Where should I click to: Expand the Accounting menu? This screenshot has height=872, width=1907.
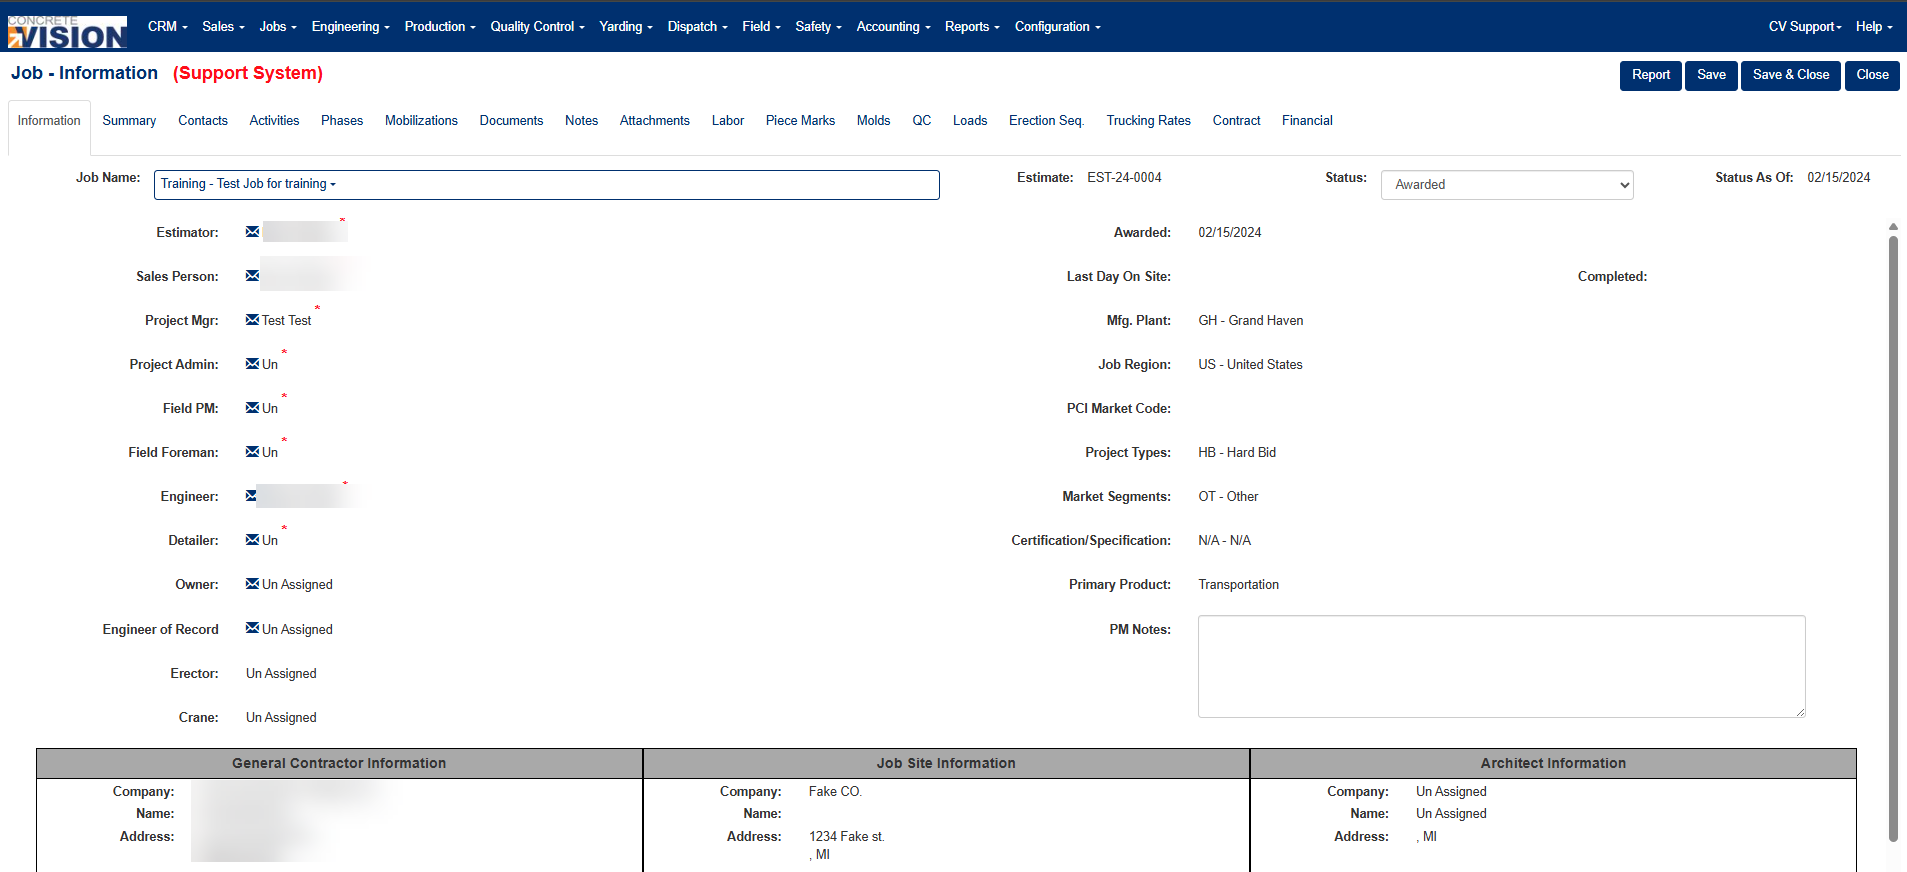tap(893, 27)
